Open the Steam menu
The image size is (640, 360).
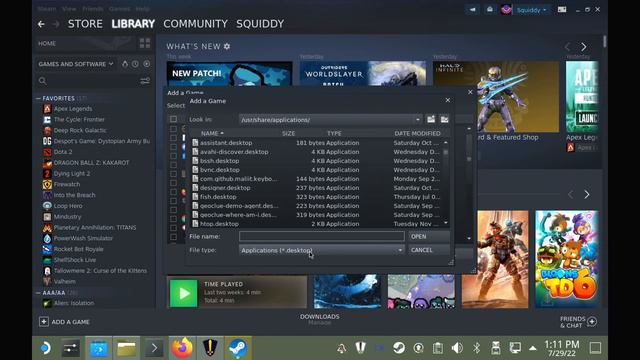coord(46,9)
